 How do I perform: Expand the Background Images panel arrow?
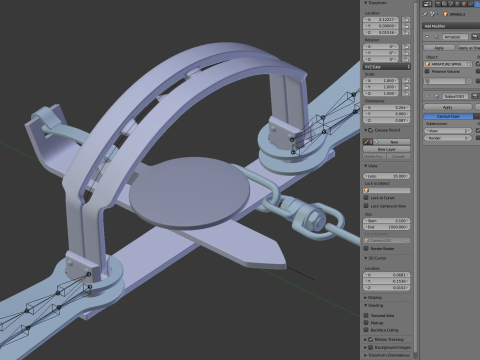point(366,347)
